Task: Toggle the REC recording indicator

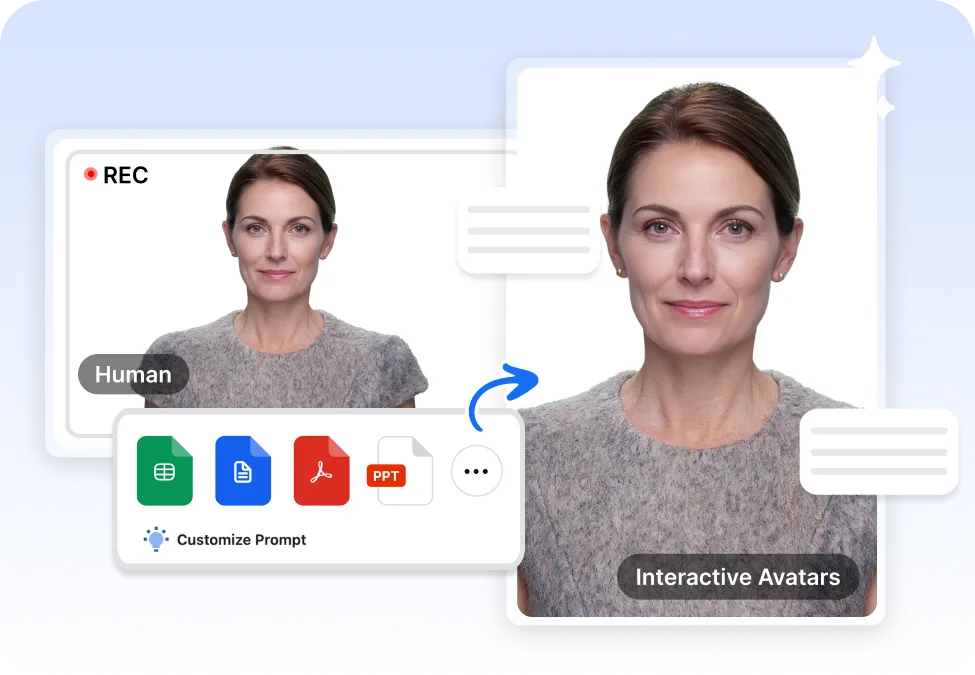Action: 116,174
